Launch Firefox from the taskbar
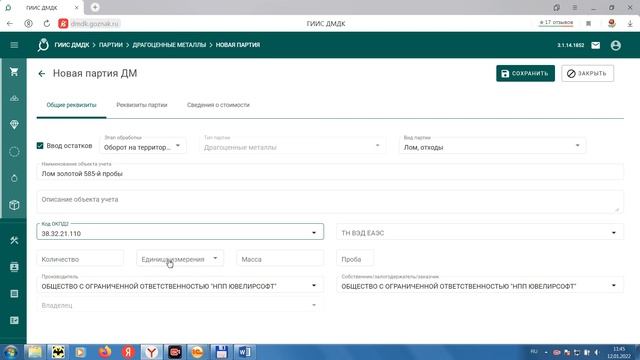Image resolution: width=640 pixels, height=360 pixels. click(x=105, y=352)
